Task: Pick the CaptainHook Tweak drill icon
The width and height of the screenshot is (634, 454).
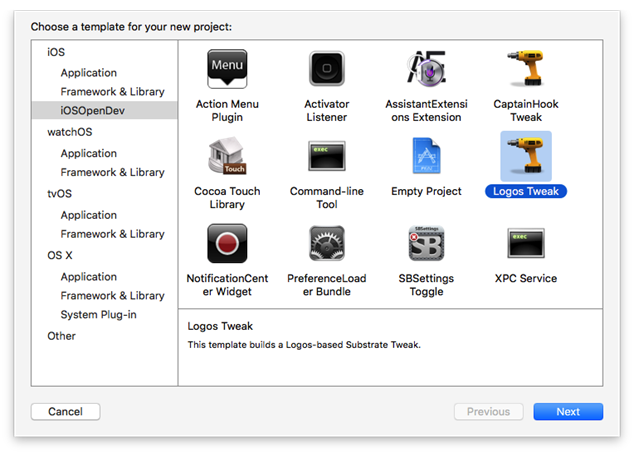Action: click(526, 68)
